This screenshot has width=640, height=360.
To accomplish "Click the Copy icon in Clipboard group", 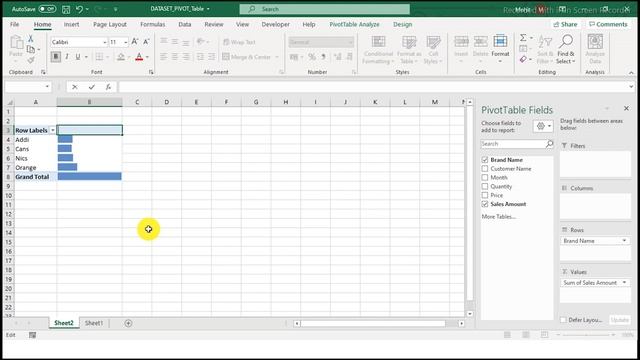I will tap(31, 49).
